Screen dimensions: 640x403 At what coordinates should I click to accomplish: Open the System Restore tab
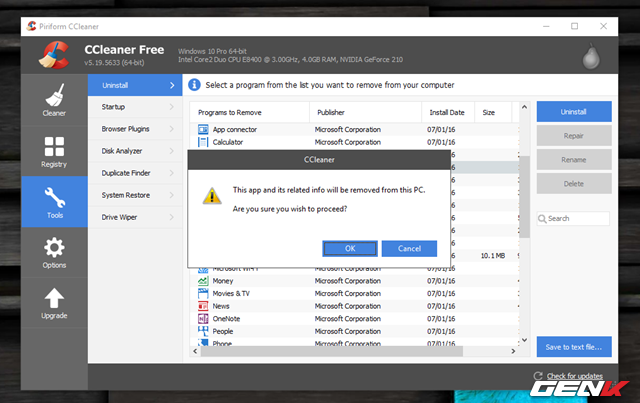[136, 195]
